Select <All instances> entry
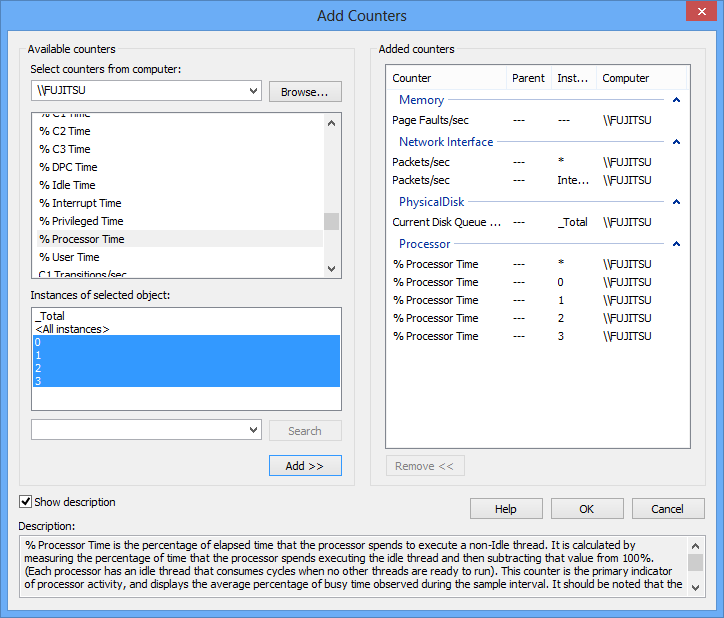The image size is (724, 618). (x=72, y=329)
